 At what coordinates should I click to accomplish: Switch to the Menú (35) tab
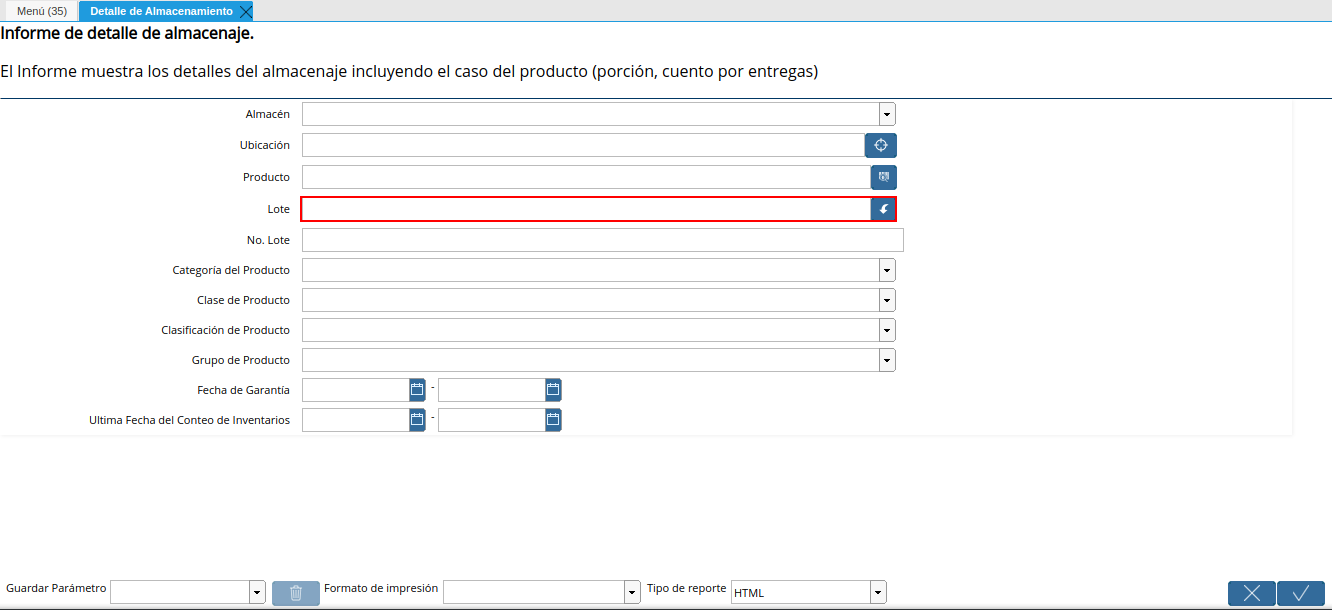pos(41,11)
